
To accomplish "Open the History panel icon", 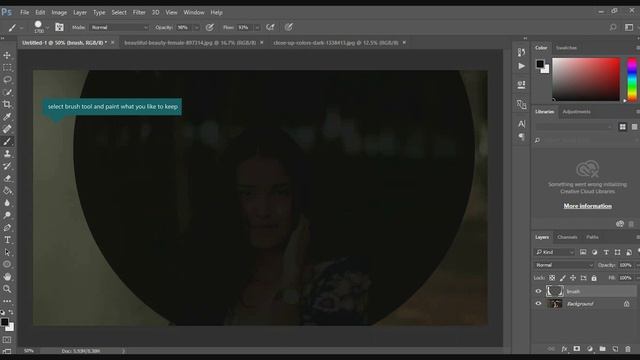I will tap(521, 52).
